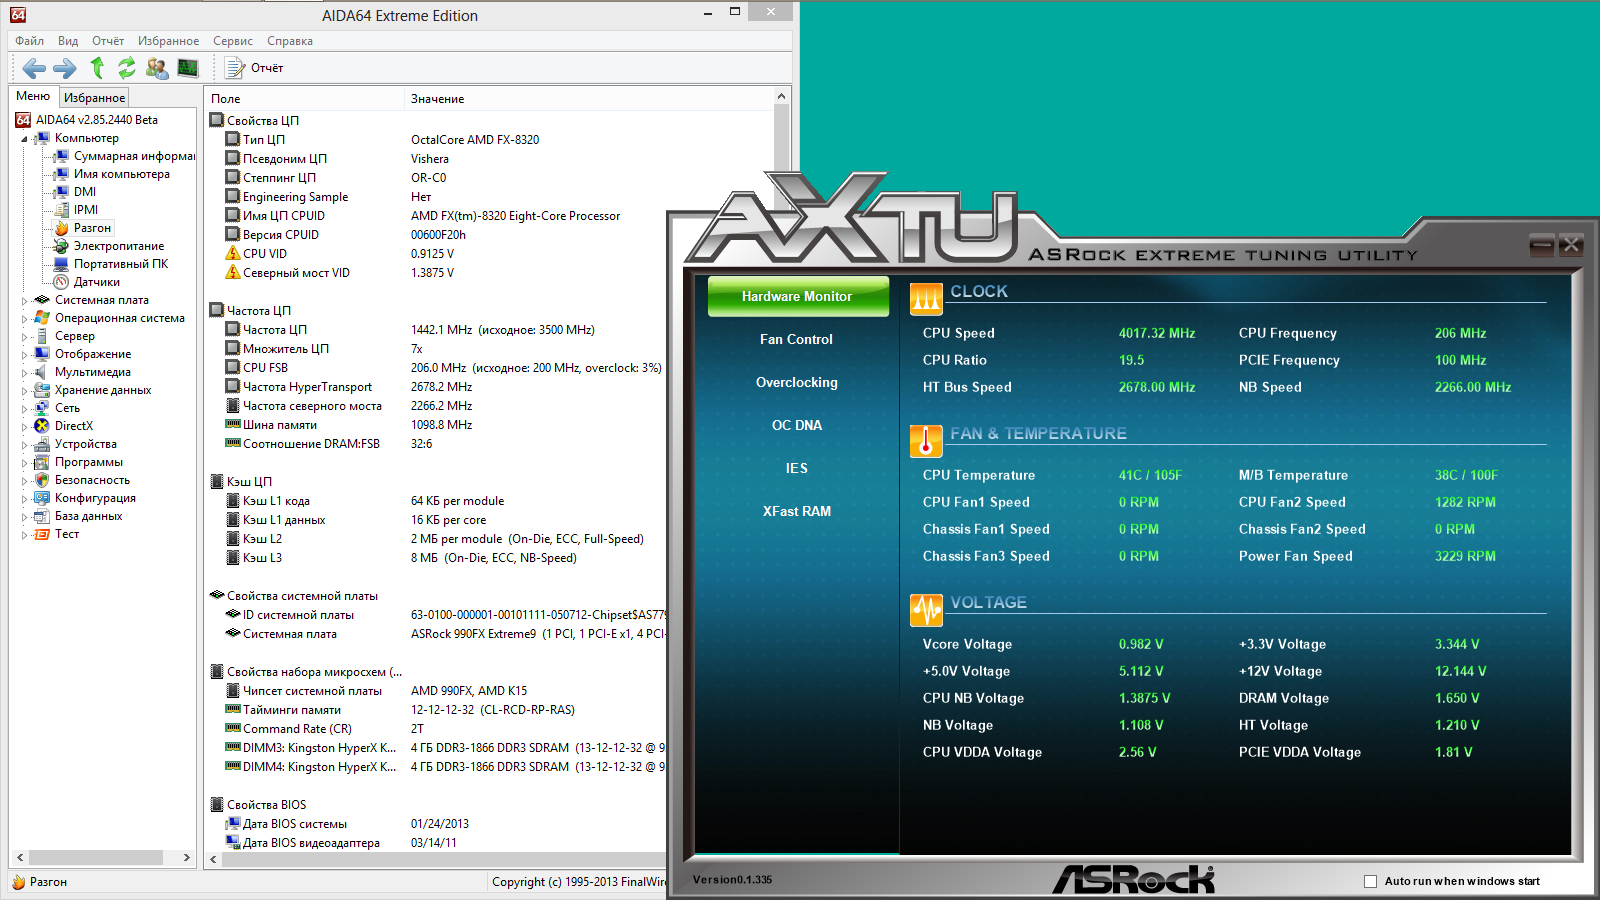Open Fan Control in AXTU
The height and width of the screenshot is (900, 1600).
coord(796,339)
